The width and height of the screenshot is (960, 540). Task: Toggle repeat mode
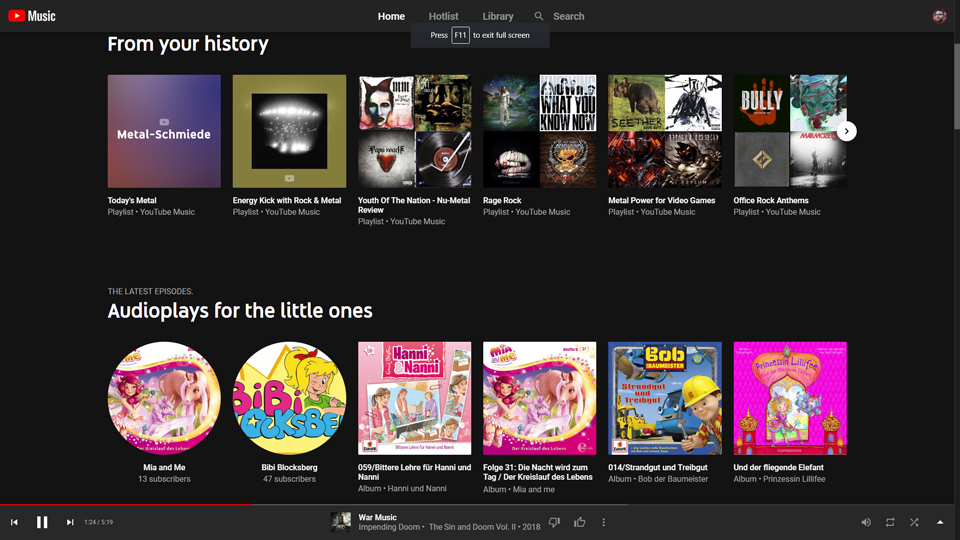click(x=890, y=522)
